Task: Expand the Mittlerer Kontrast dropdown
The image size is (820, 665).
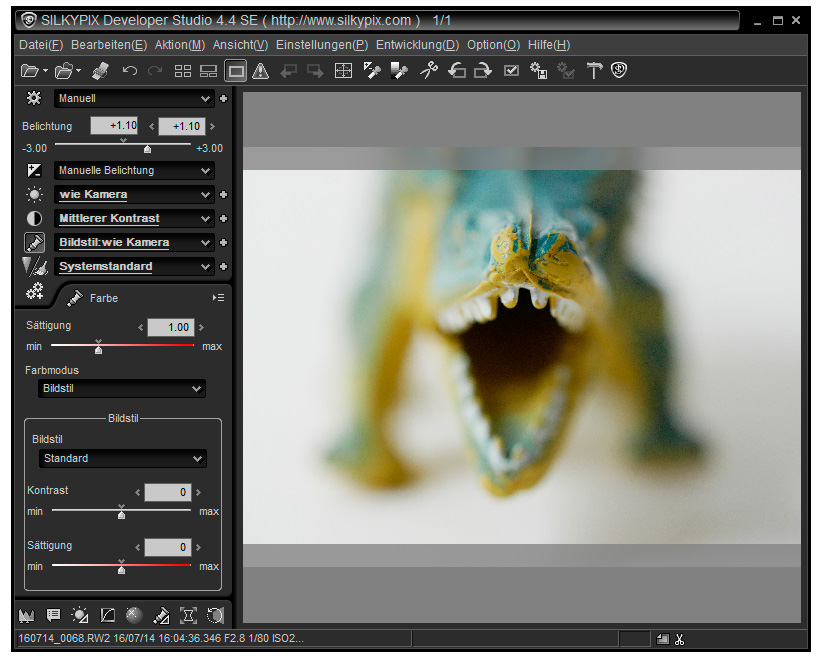Action: click(x=133, y=218)
